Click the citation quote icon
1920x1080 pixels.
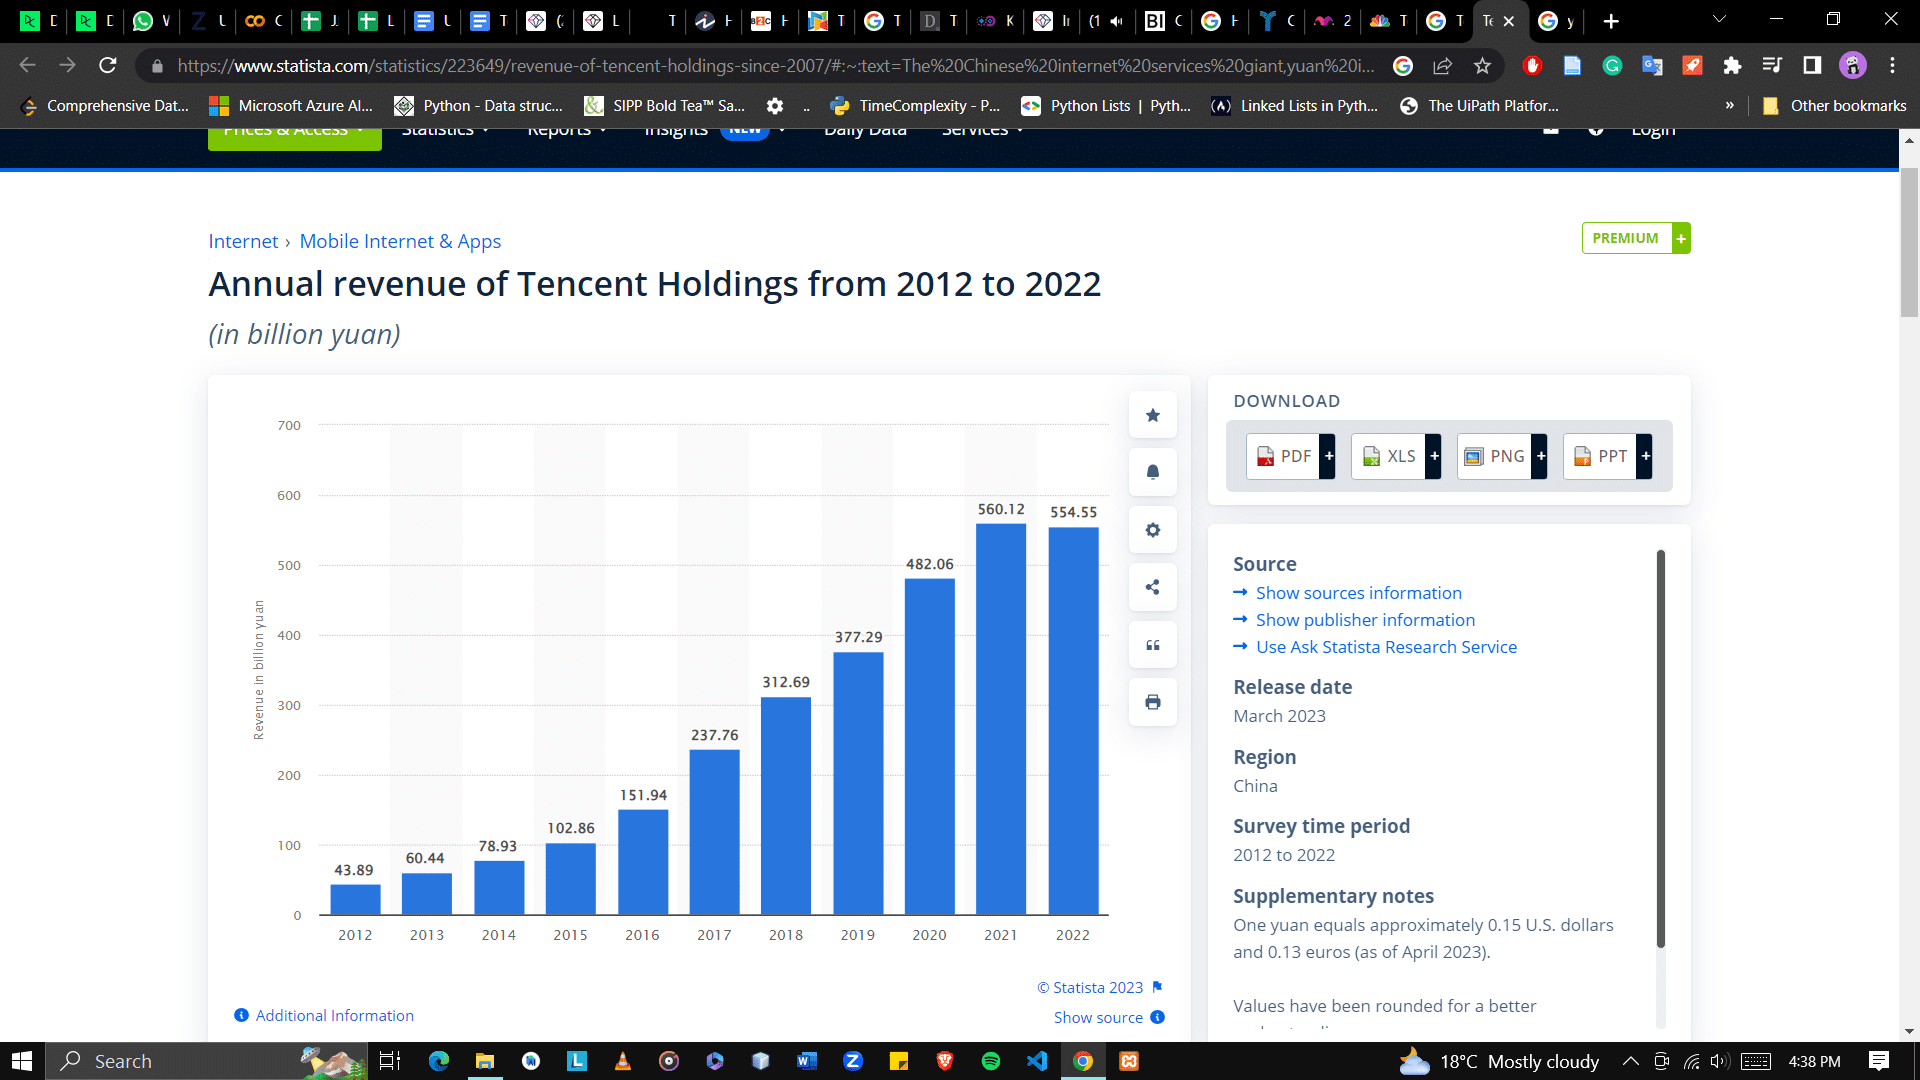tap(1152, 645)
